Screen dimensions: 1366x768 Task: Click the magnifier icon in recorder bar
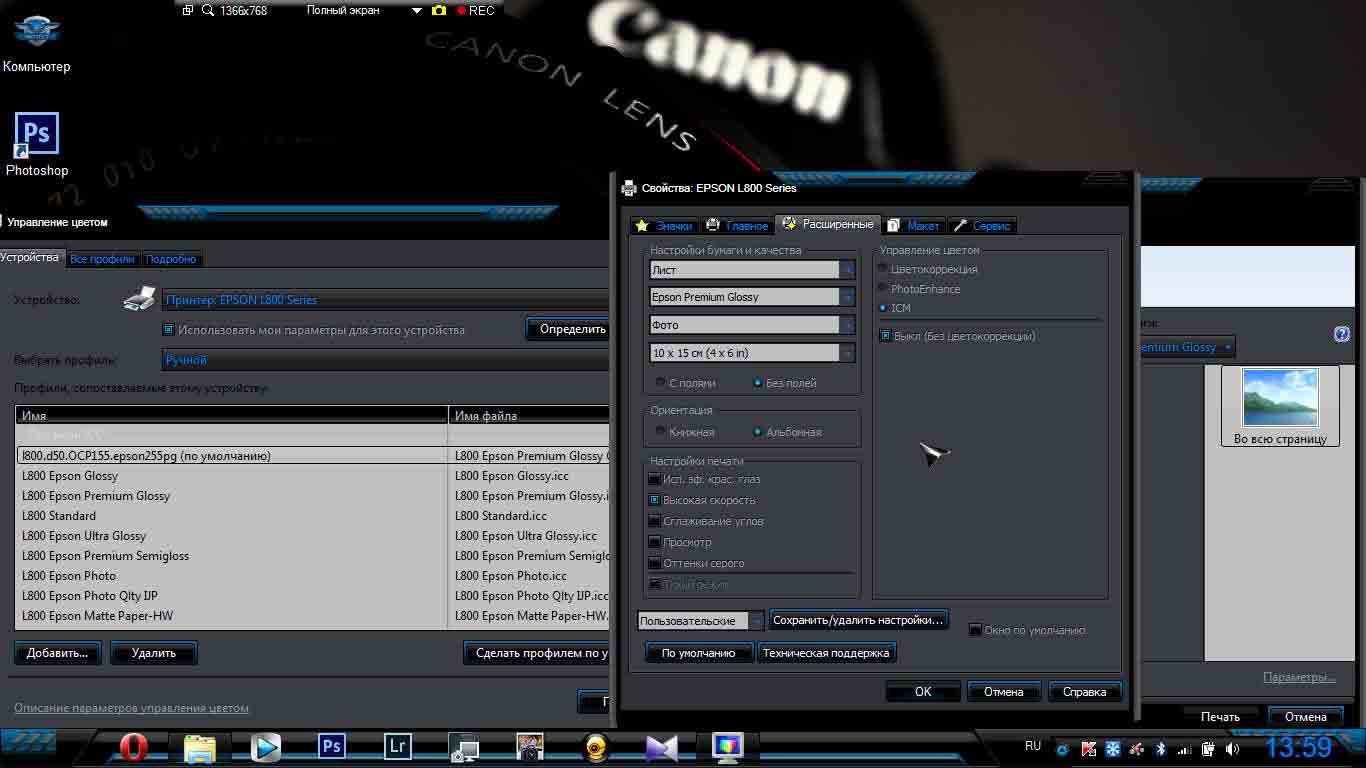208,10
